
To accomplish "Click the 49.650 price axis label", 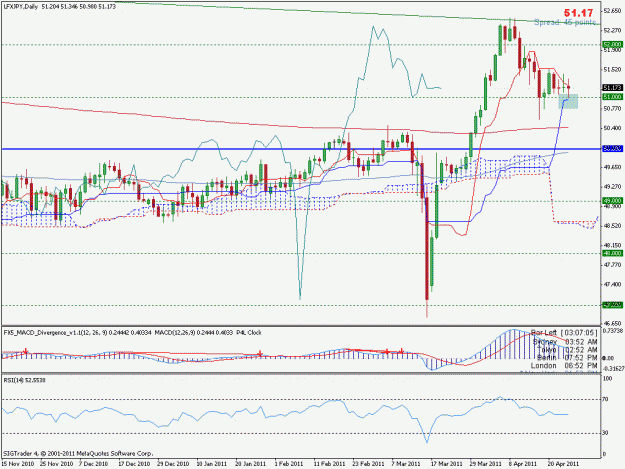I will pyautogui.click(x=613, y=167).
